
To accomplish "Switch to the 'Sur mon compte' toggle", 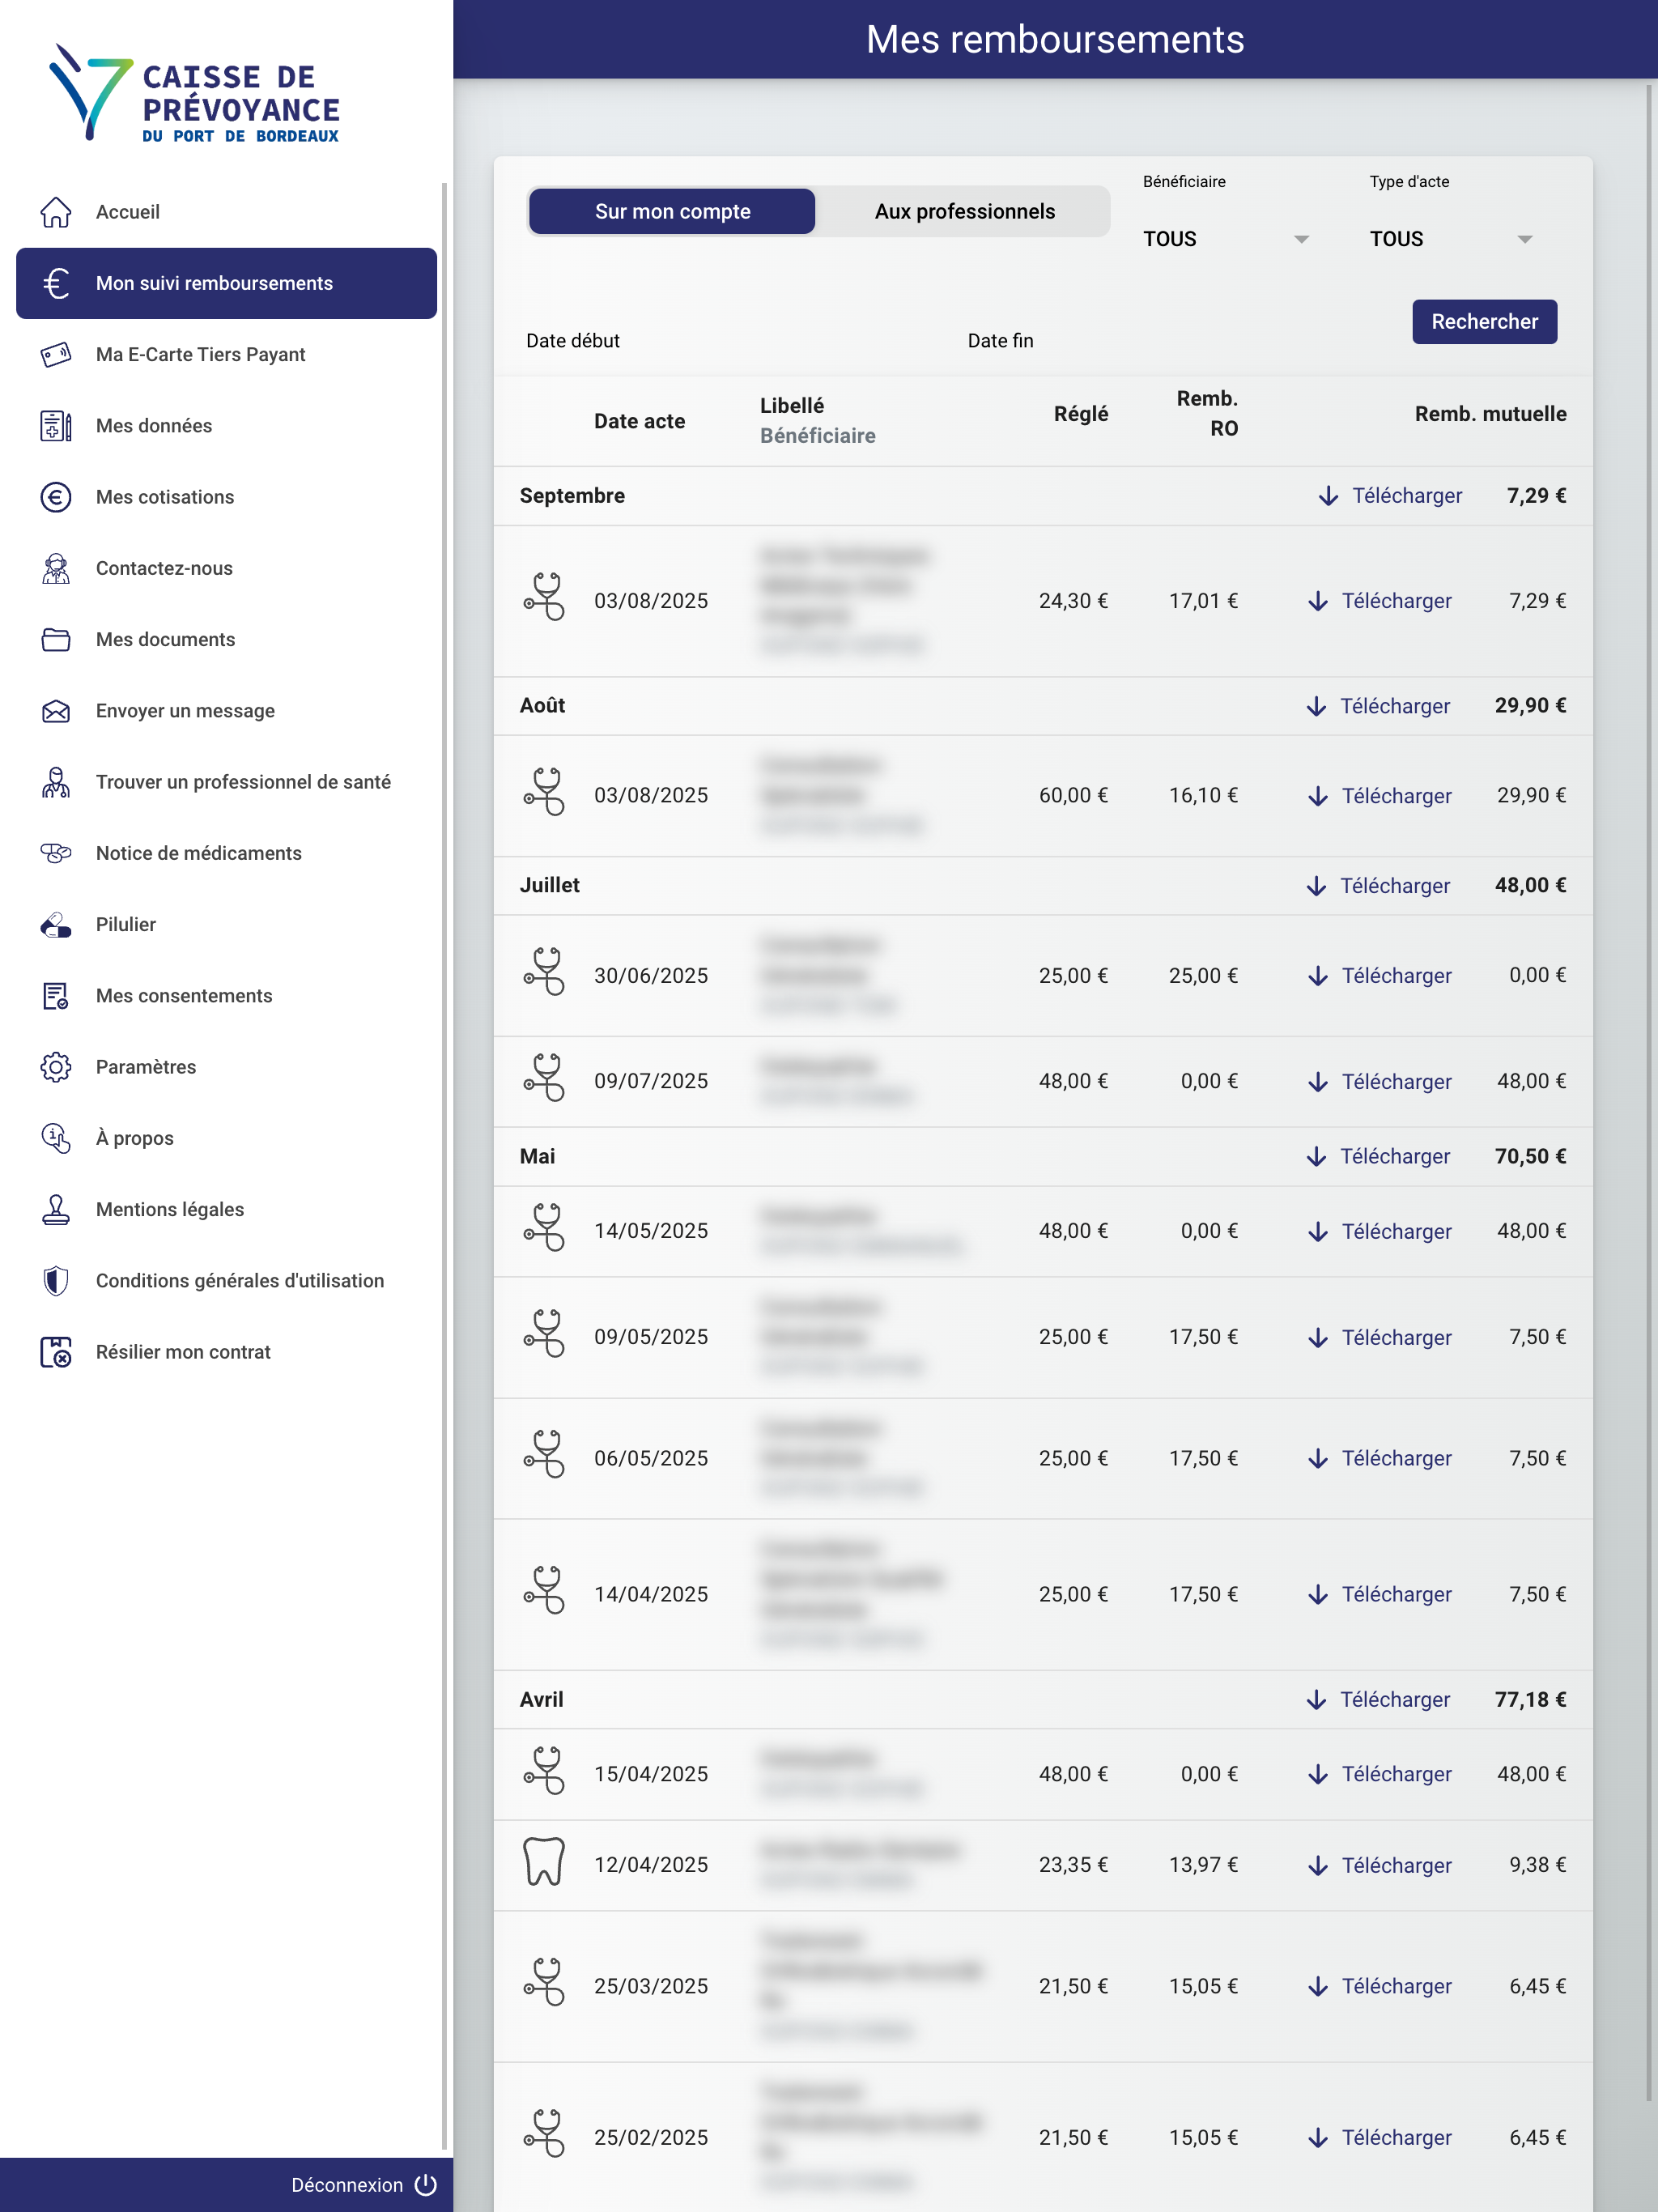I will [x=672, y=211].
